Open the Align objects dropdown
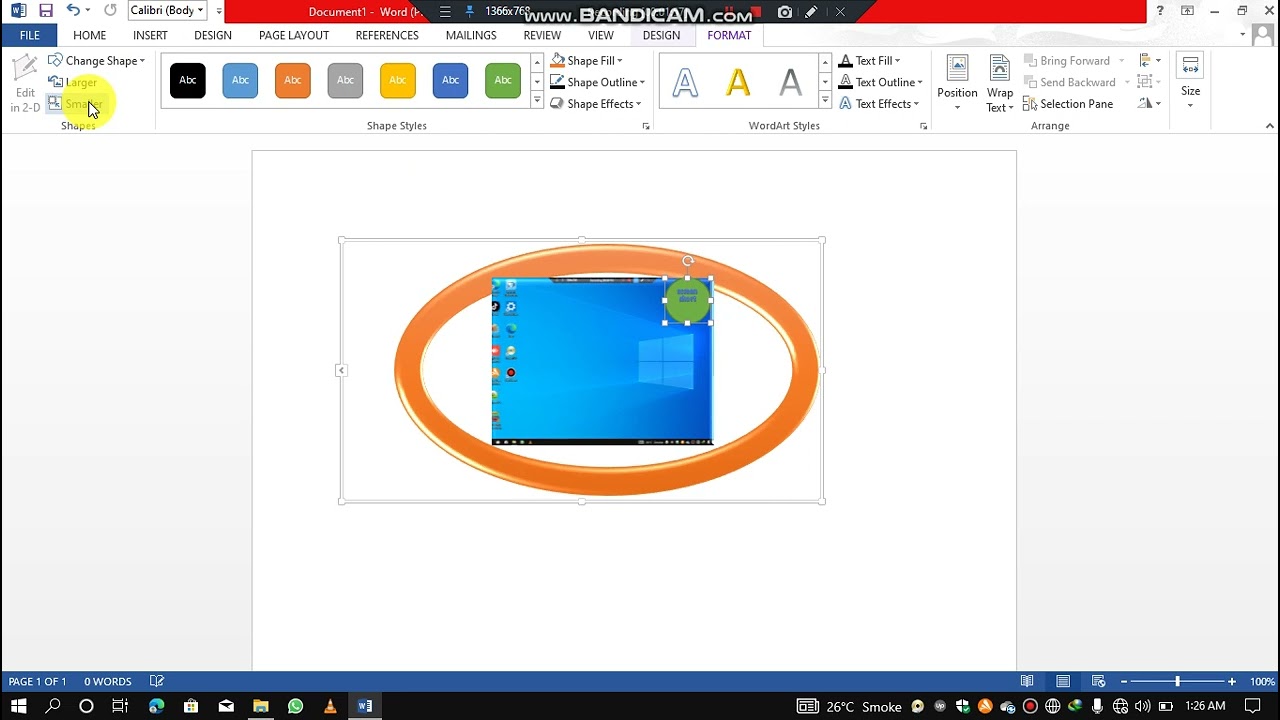1280x720 pixels. pos(1149,61)
